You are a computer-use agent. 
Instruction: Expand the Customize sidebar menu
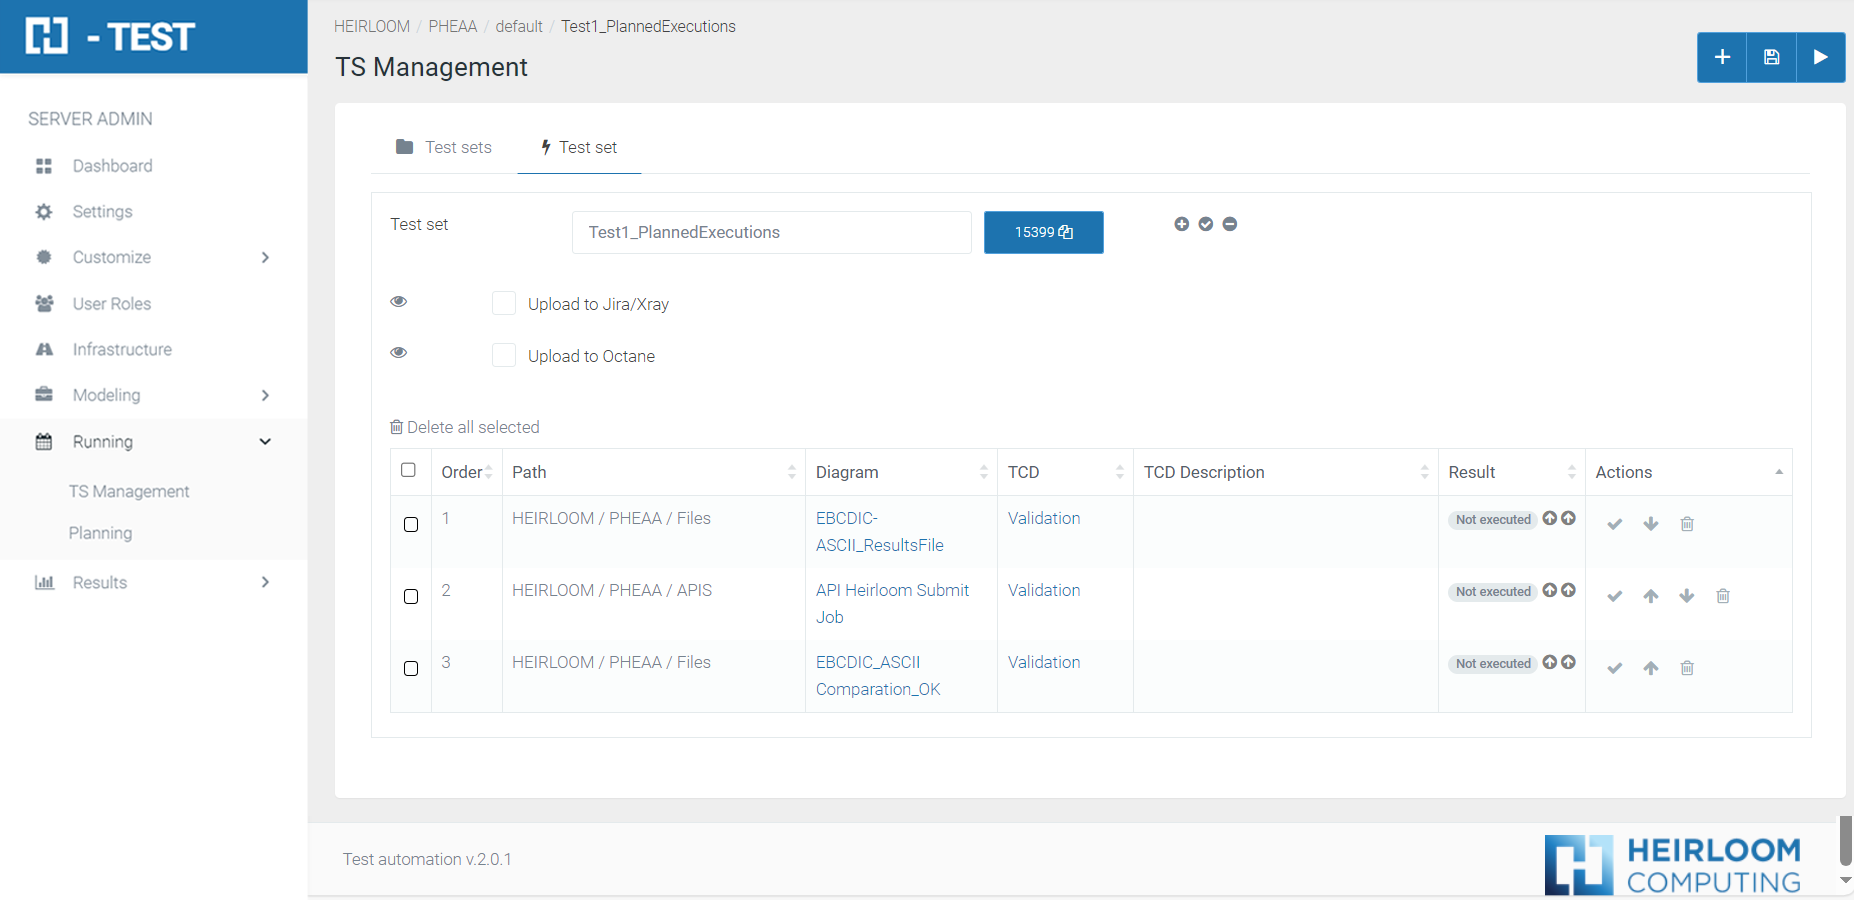(x=154, y=257)
